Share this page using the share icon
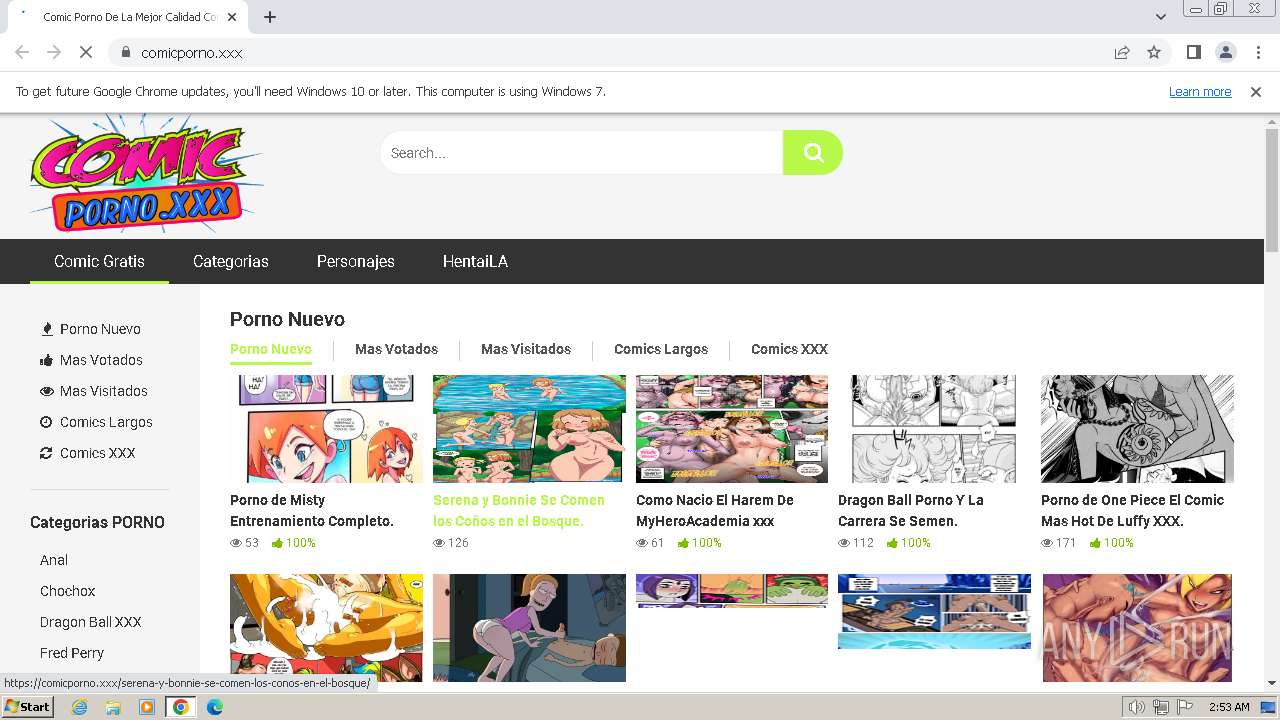Image resolution: width=1280 pixels, height=720 pixels. (1122, 52)
